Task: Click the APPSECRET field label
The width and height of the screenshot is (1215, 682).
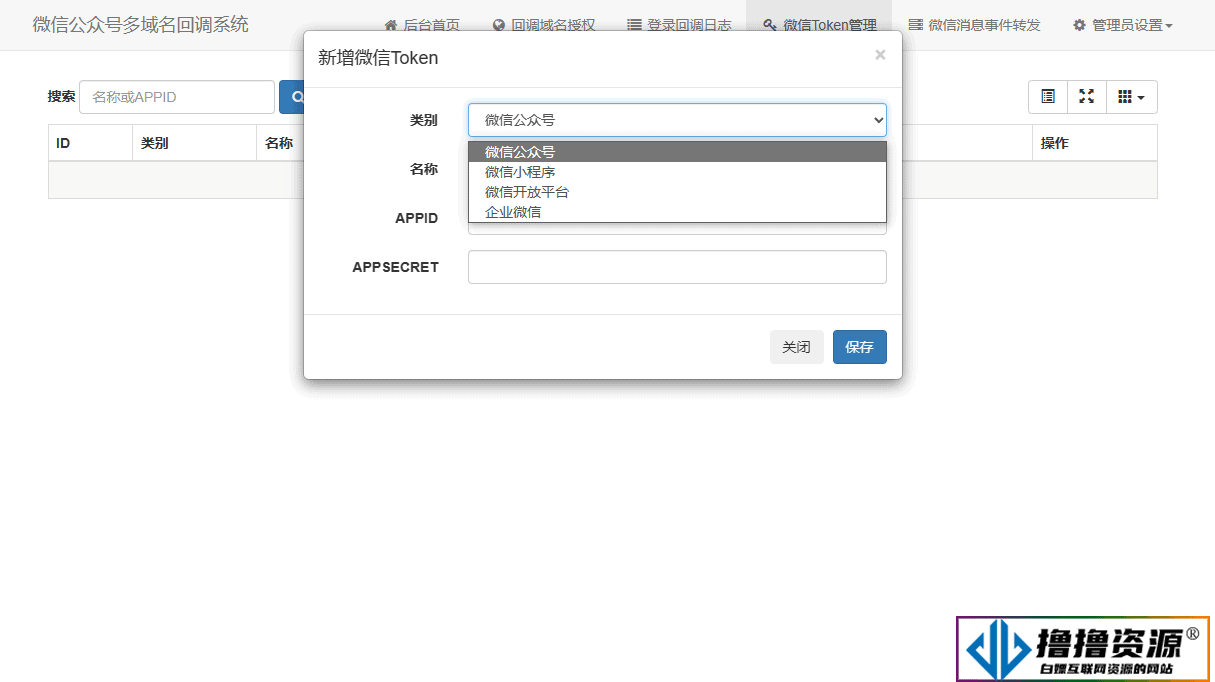Action: coord(395,267)
